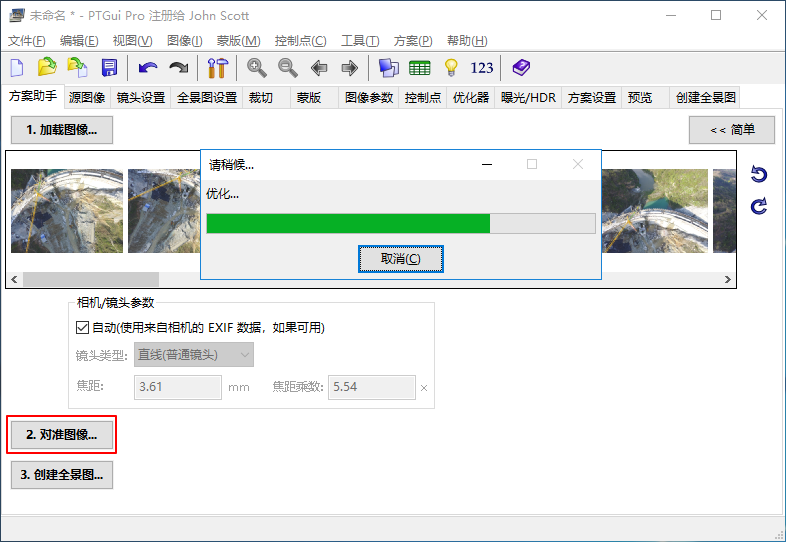The image size is (786, 542).
Task: Switch to the 方案设置 tab
Action: [592, 98]
